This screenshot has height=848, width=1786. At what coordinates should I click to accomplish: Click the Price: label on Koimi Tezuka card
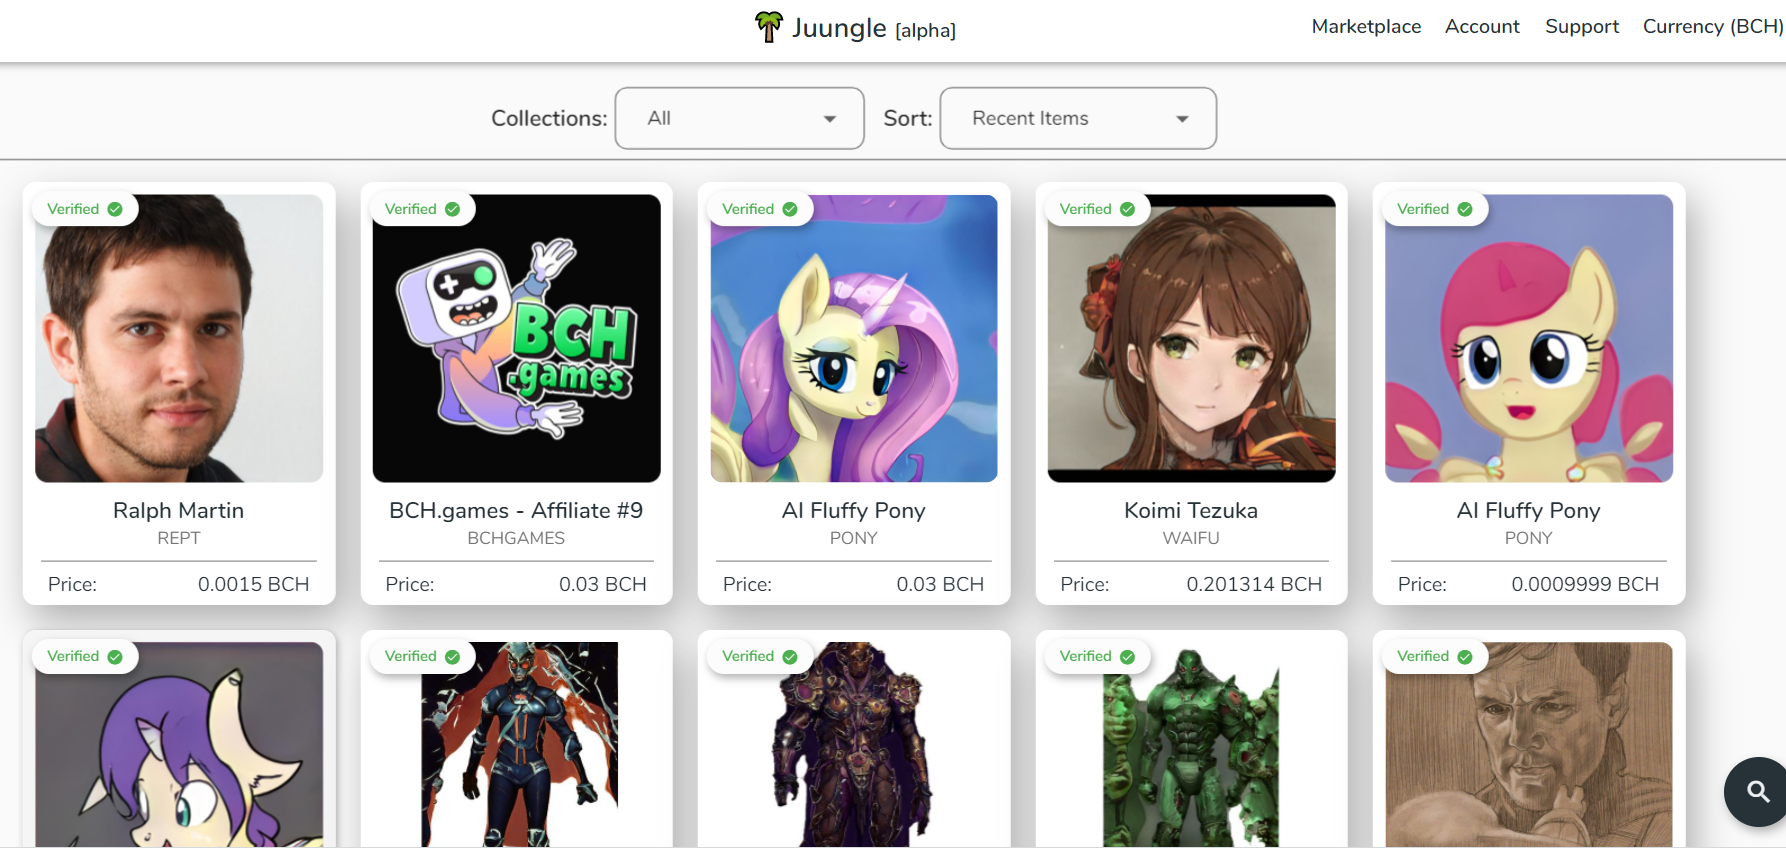[x=1085, y=584]
